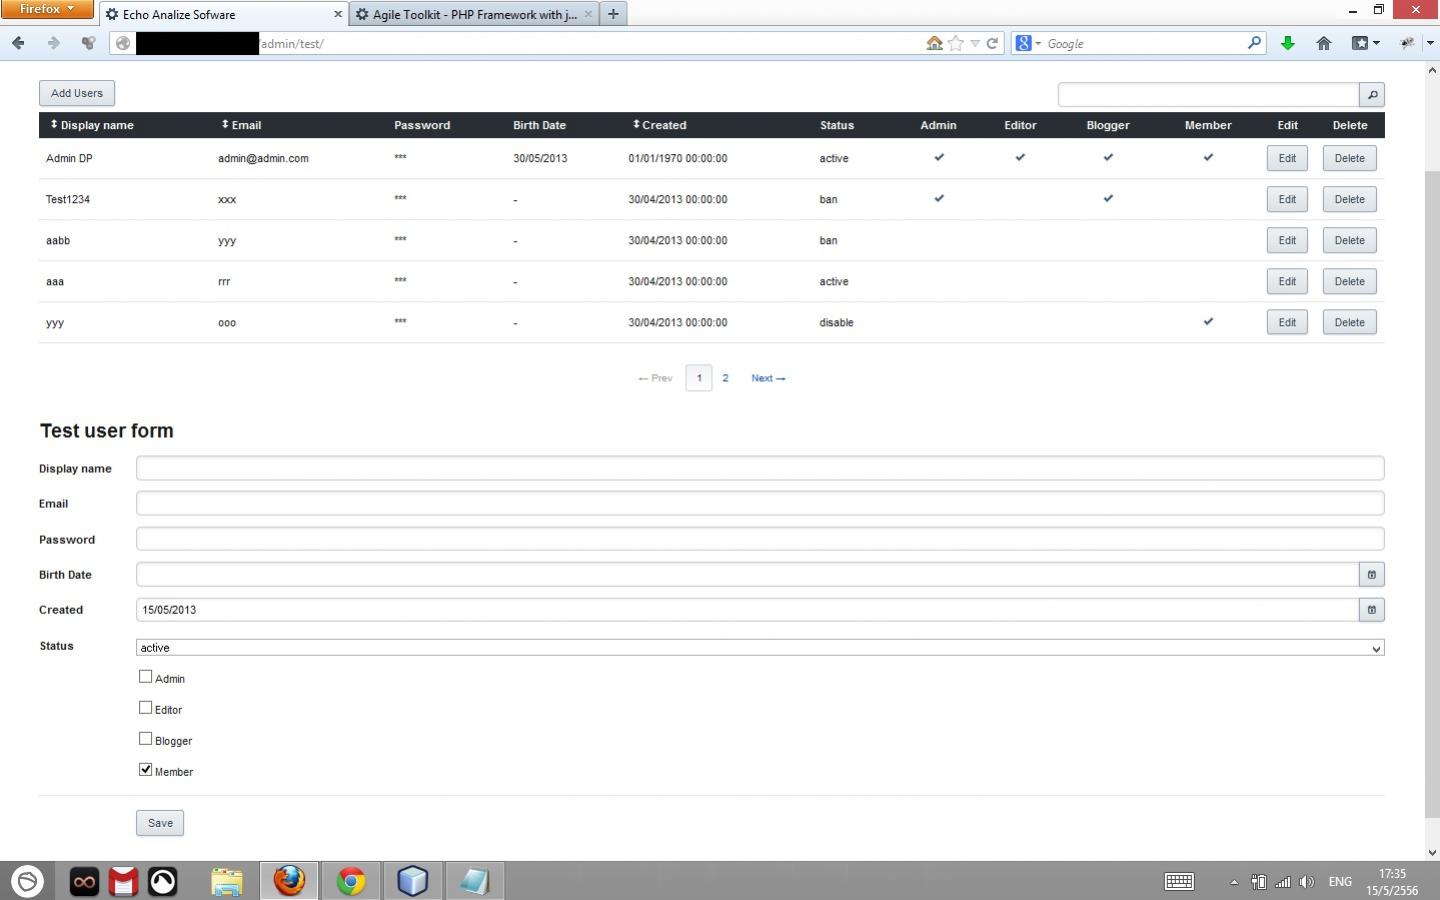
Task: Close the Agile Toolkit tab
Action: (588, 14)
